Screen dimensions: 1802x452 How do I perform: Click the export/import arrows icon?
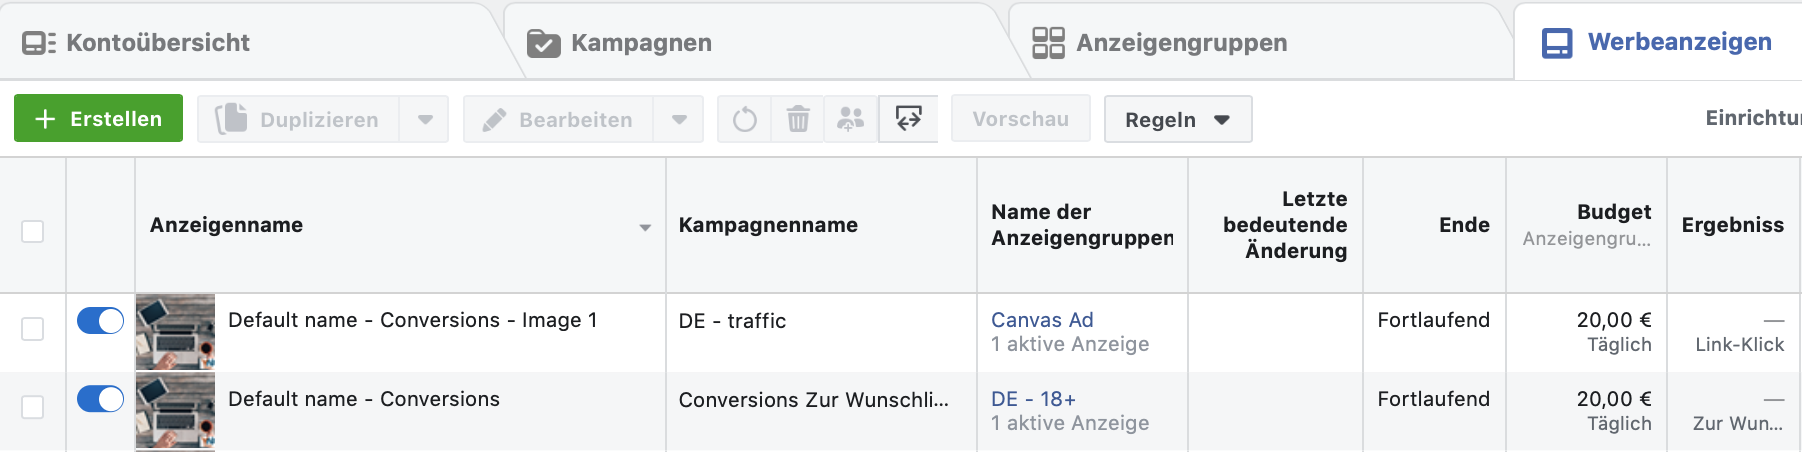click(x=908, y=119)
